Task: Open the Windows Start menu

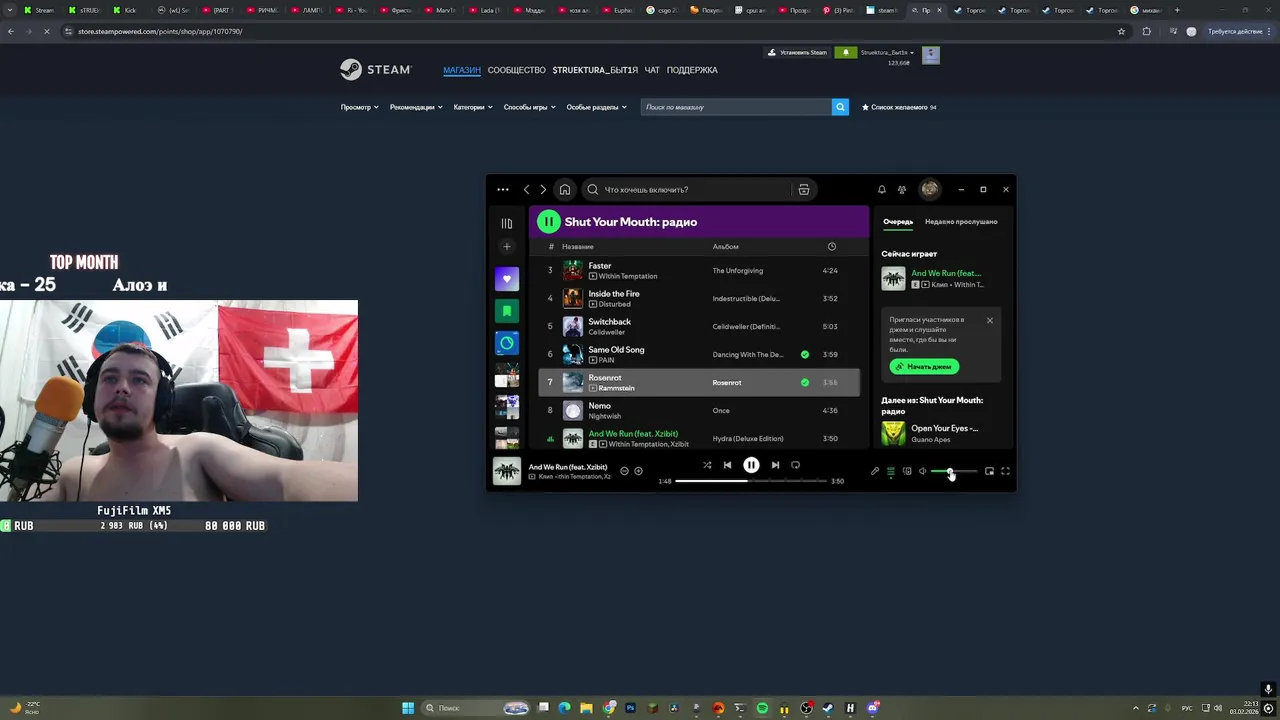Action: (x=408, y=708)
